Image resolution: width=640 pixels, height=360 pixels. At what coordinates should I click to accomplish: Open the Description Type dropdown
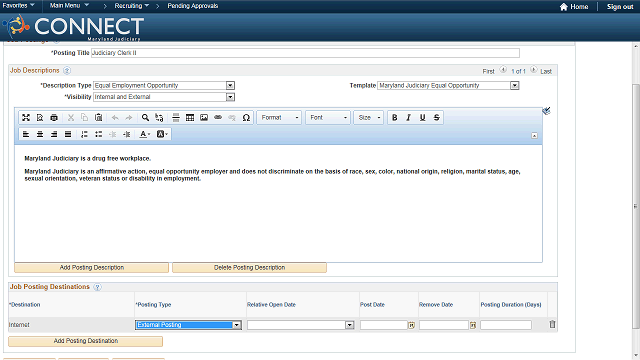[230, 85]
